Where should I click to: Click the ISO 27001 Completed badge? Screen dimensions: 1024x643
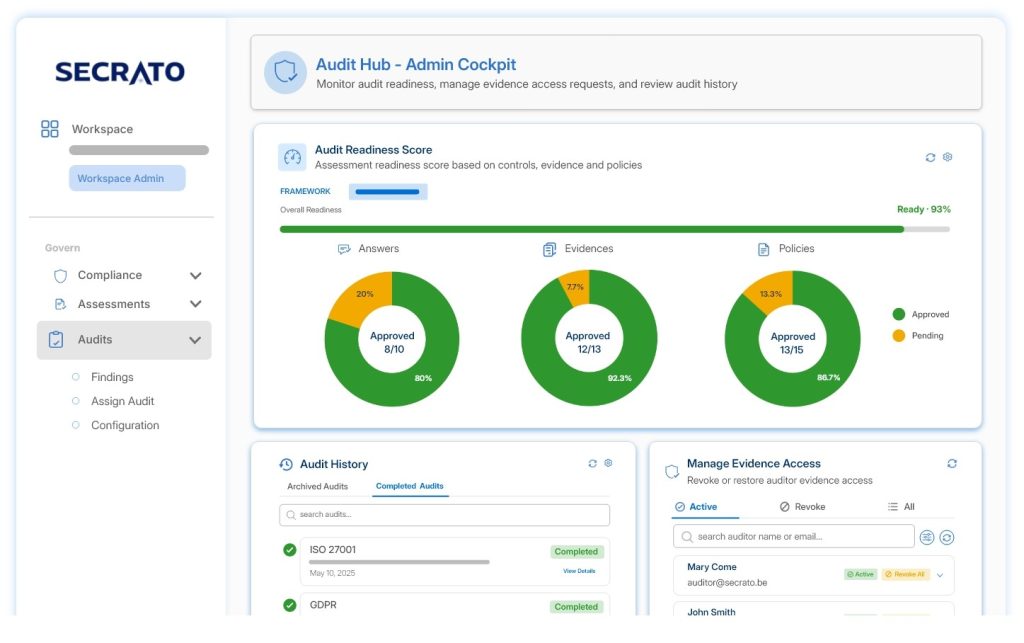576,552
